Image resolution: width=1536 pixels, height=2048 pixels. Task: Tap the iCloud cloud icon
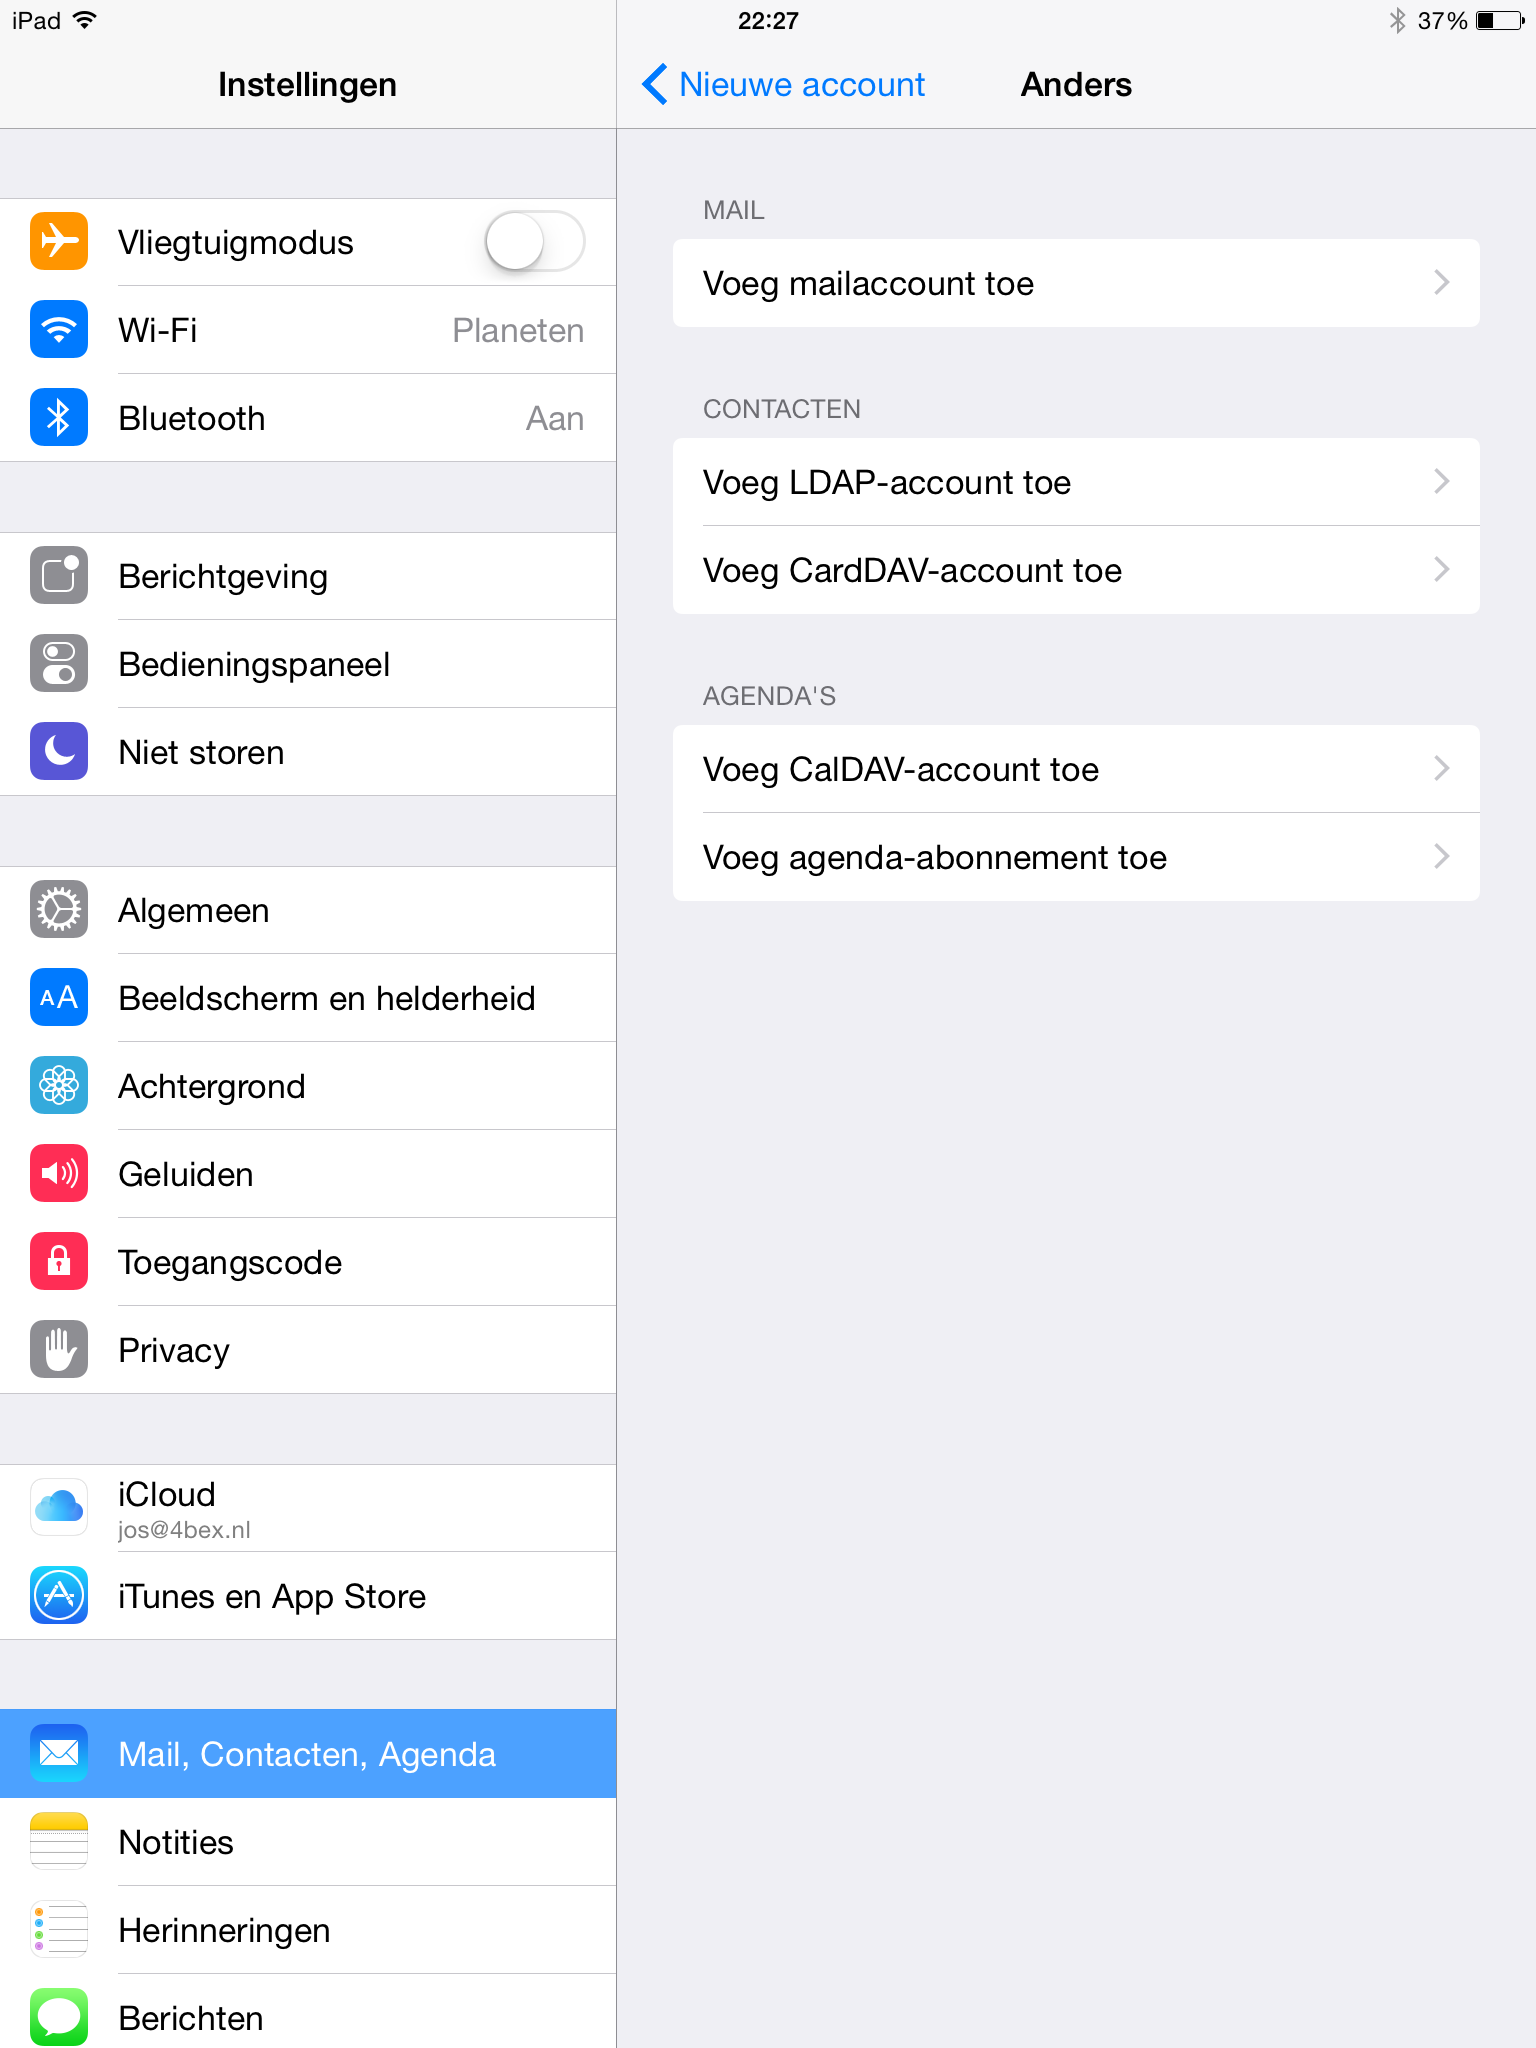pos(59,1508)
